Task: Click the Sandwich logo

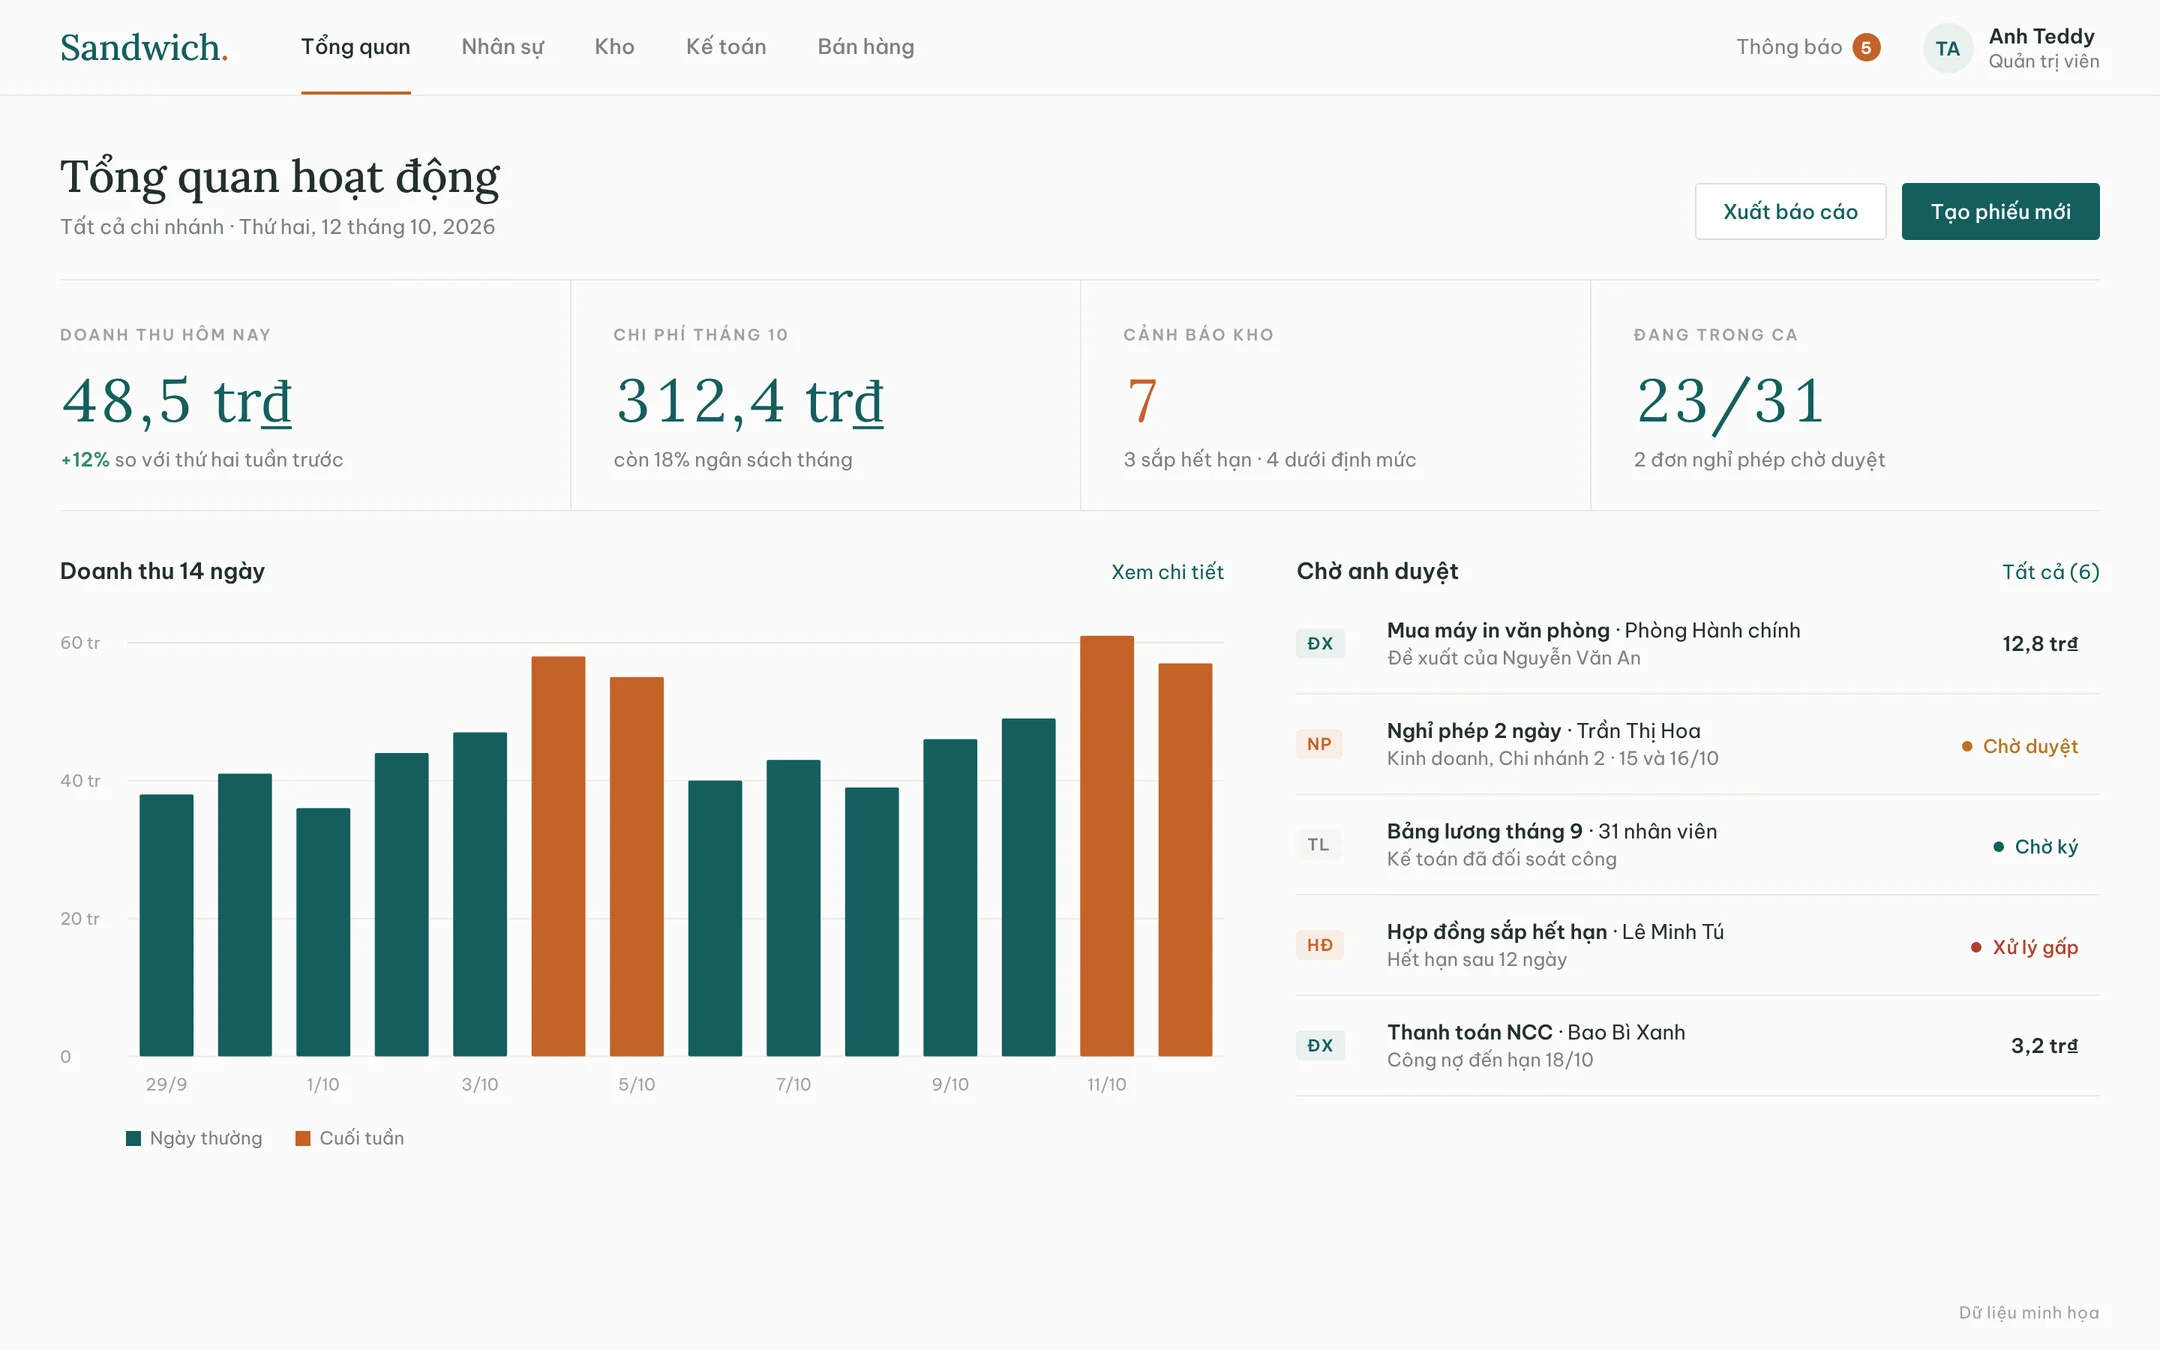Action: coord(144,47)
